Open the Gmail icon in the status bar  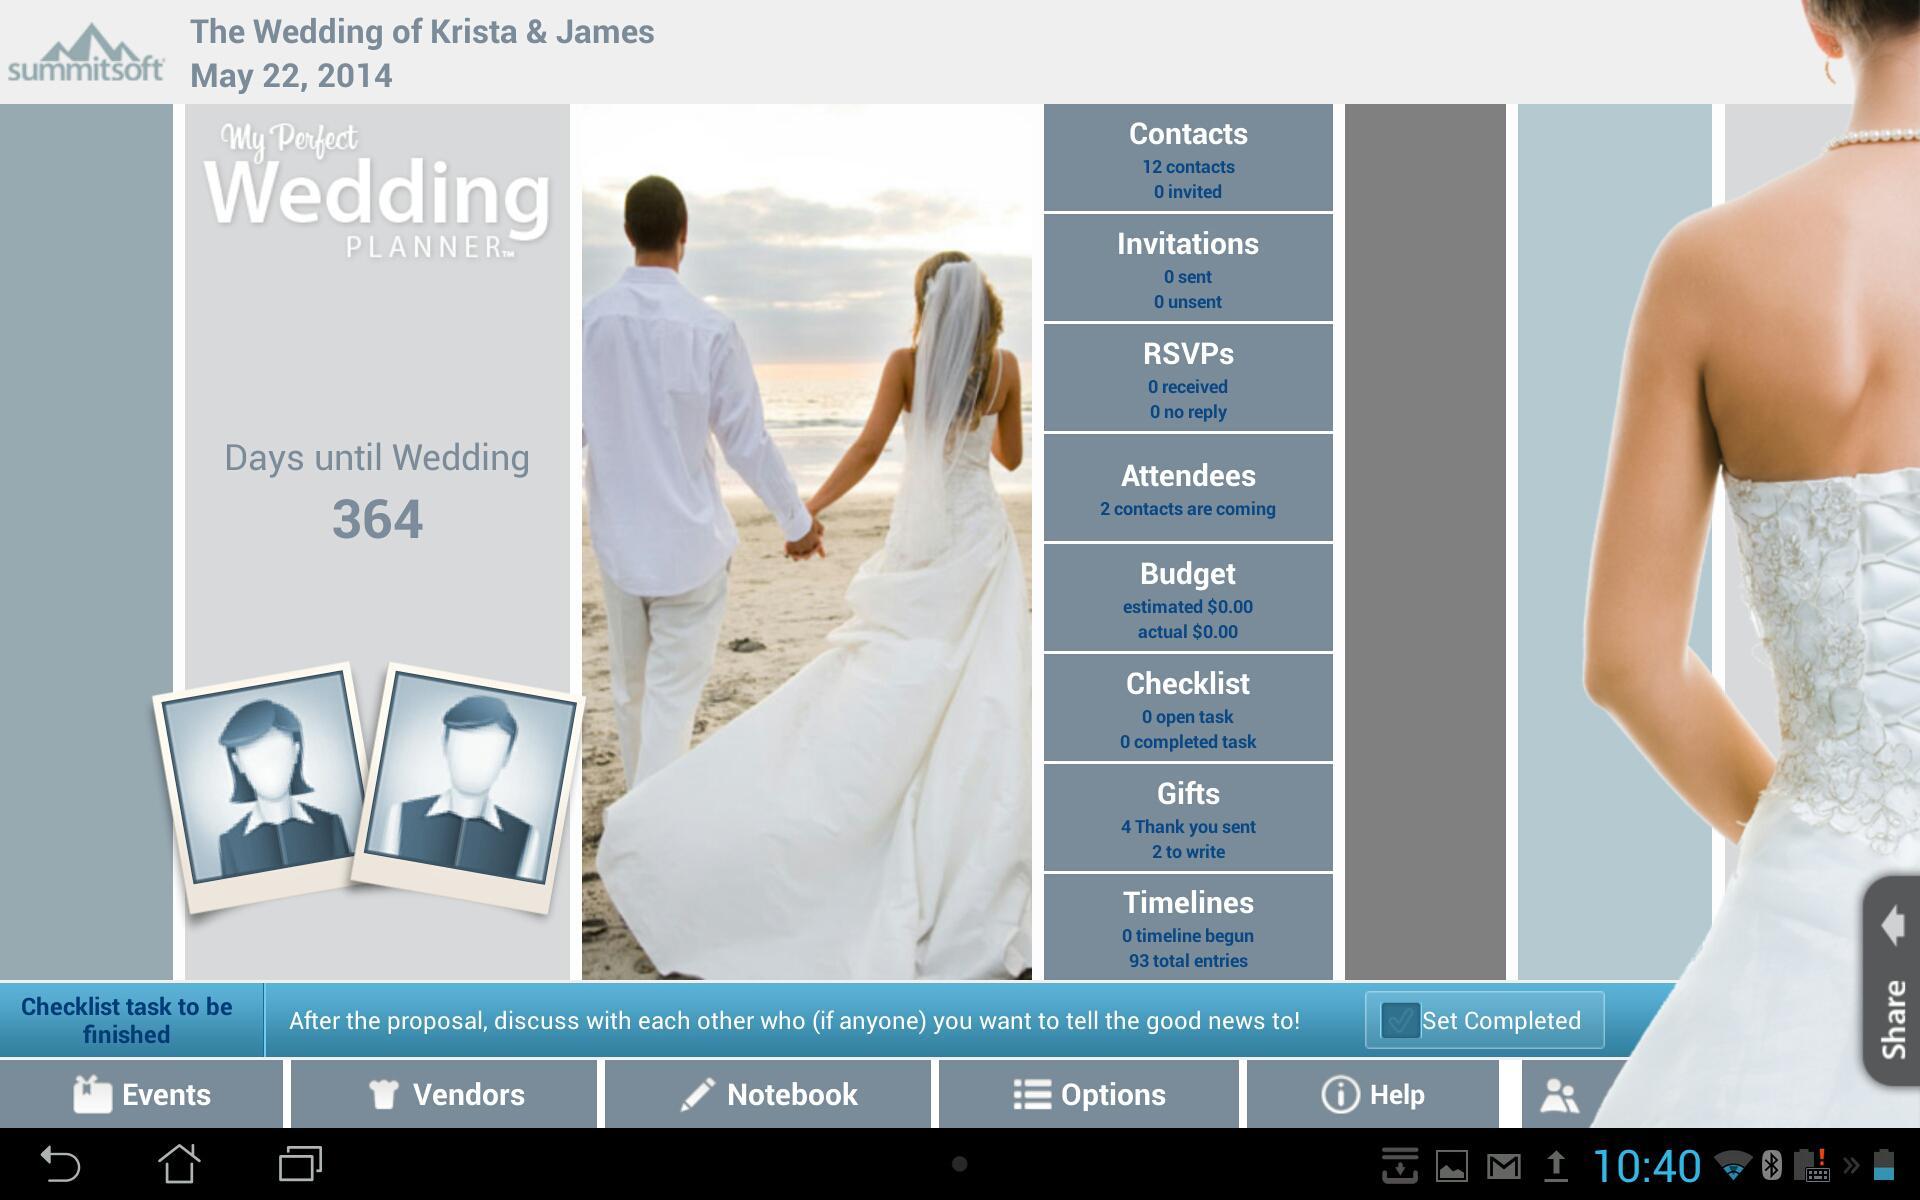[x=1505, y=1165]
